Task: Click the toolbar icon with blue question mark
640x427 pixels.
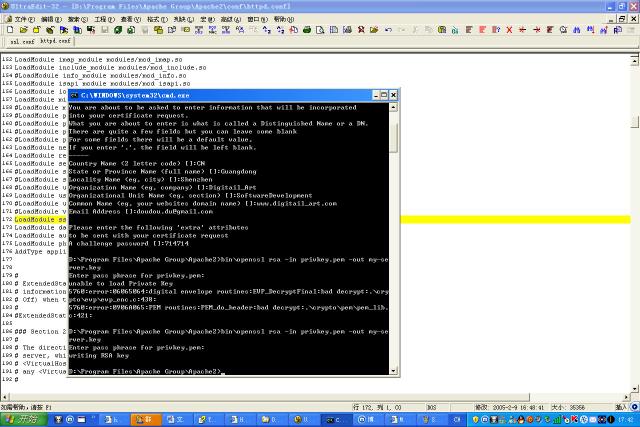Action: tap(496, 30)
